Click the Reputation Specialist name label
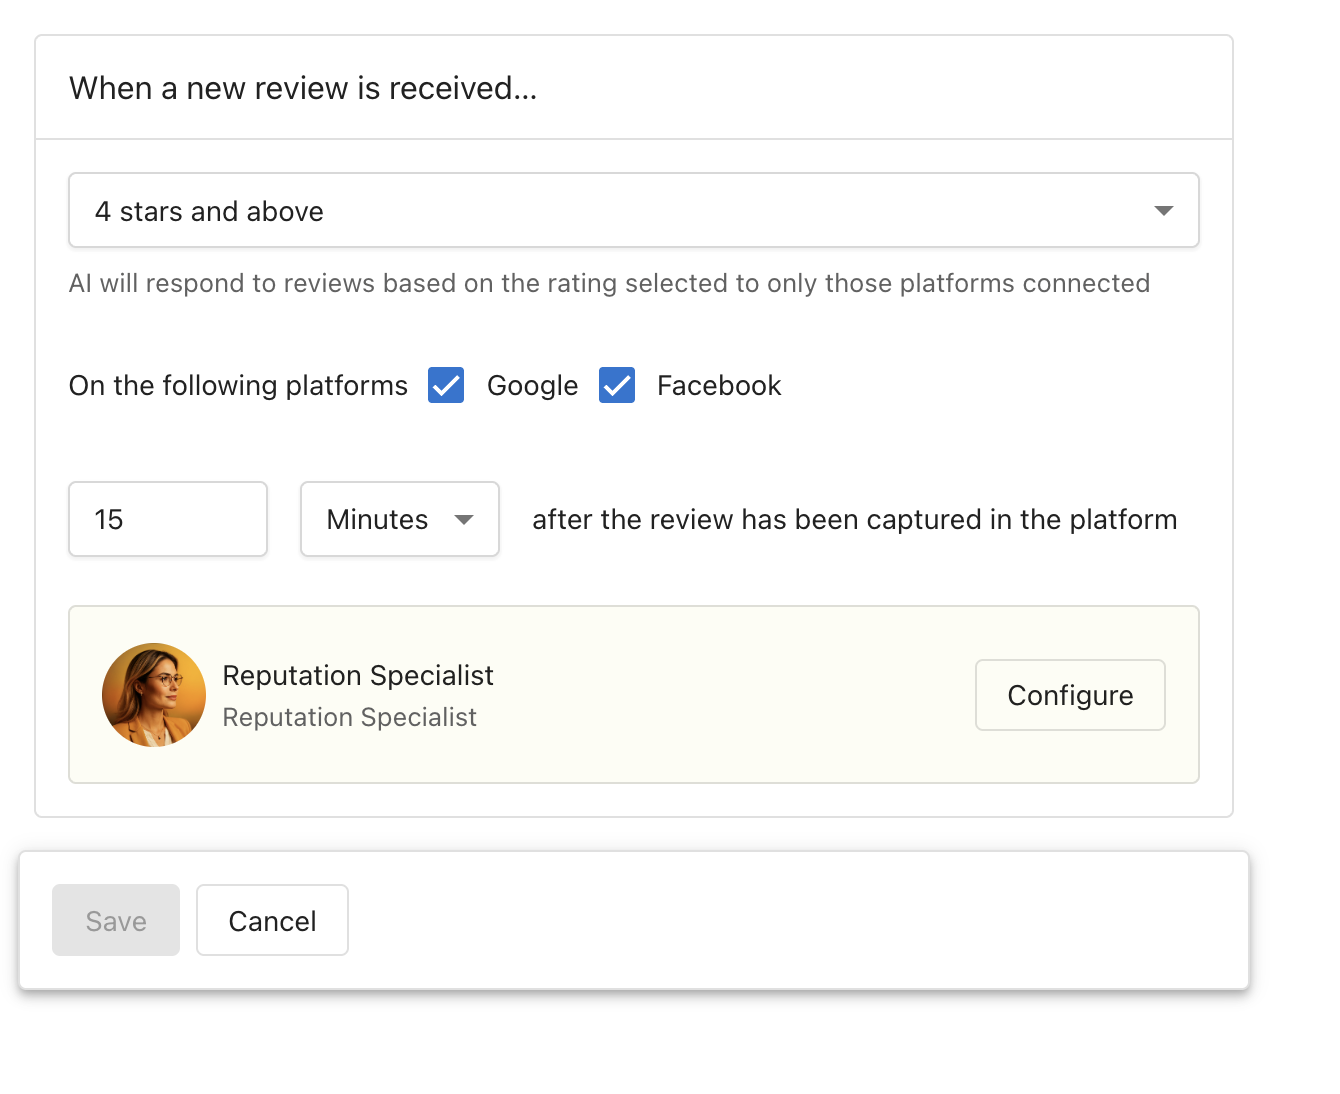The image size is (1340, 1094). pyautogui.click(x=358, y=675)
